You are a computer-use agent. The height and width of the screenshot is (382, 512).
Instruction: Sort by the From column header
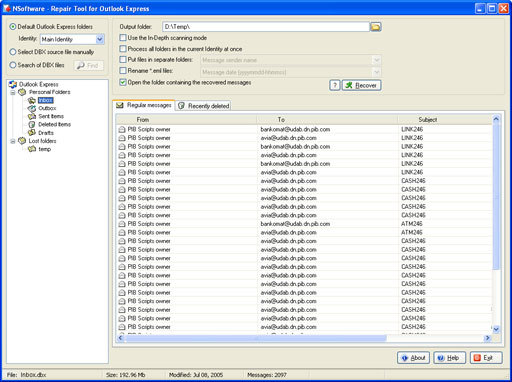187,119
